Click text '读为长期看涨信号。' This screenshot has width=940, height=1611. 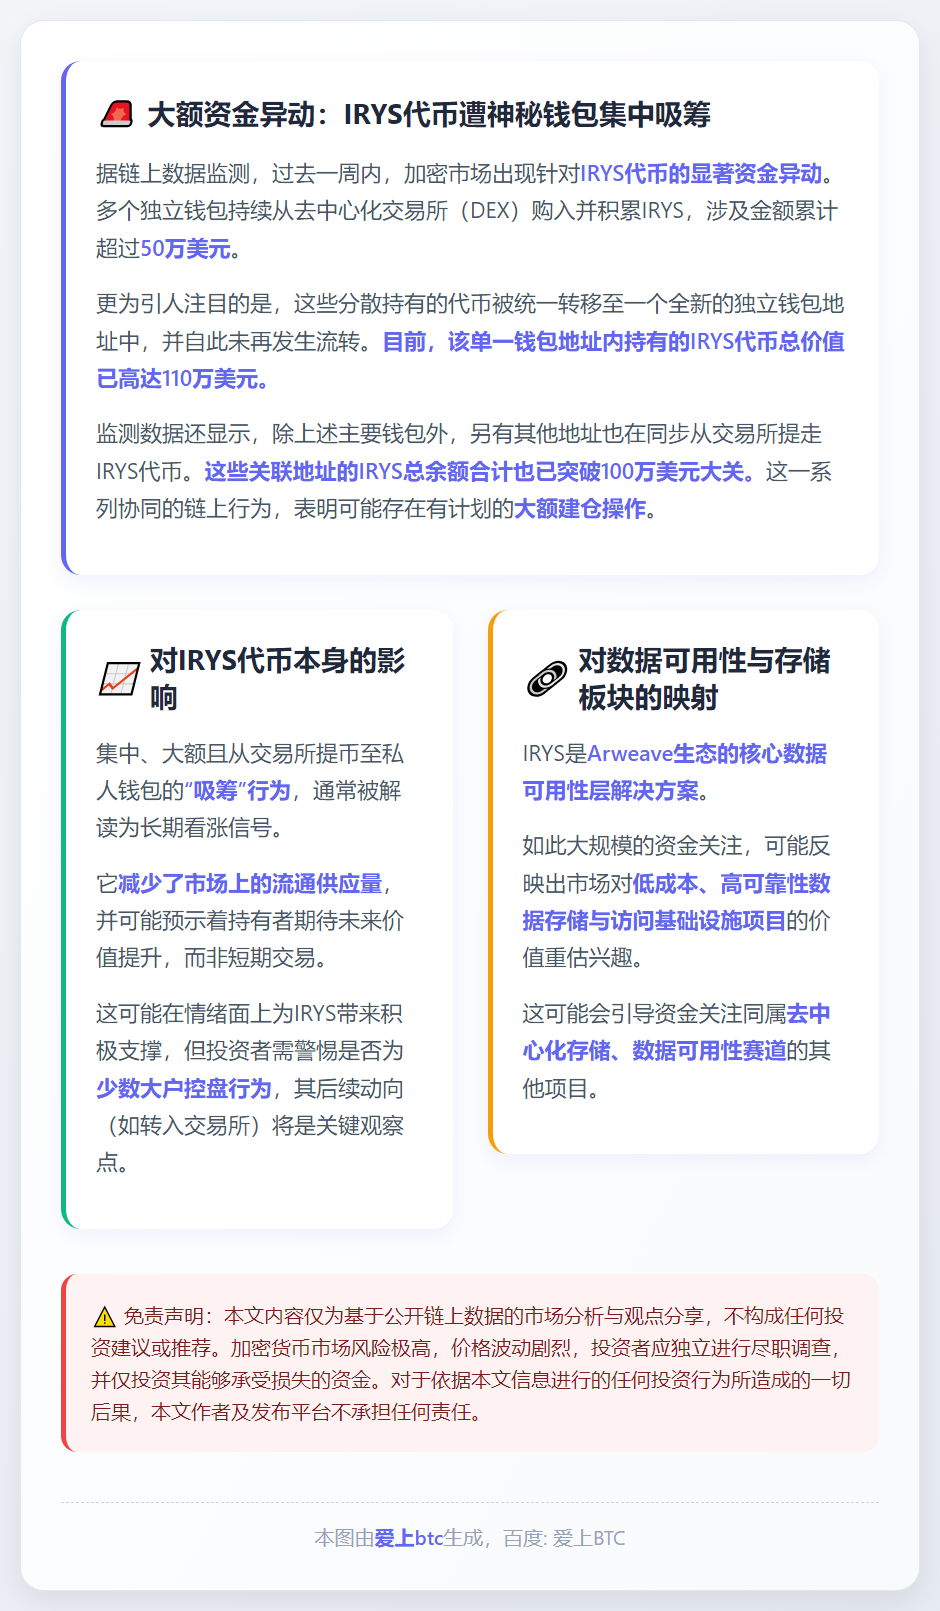click(x=190, y=828)
